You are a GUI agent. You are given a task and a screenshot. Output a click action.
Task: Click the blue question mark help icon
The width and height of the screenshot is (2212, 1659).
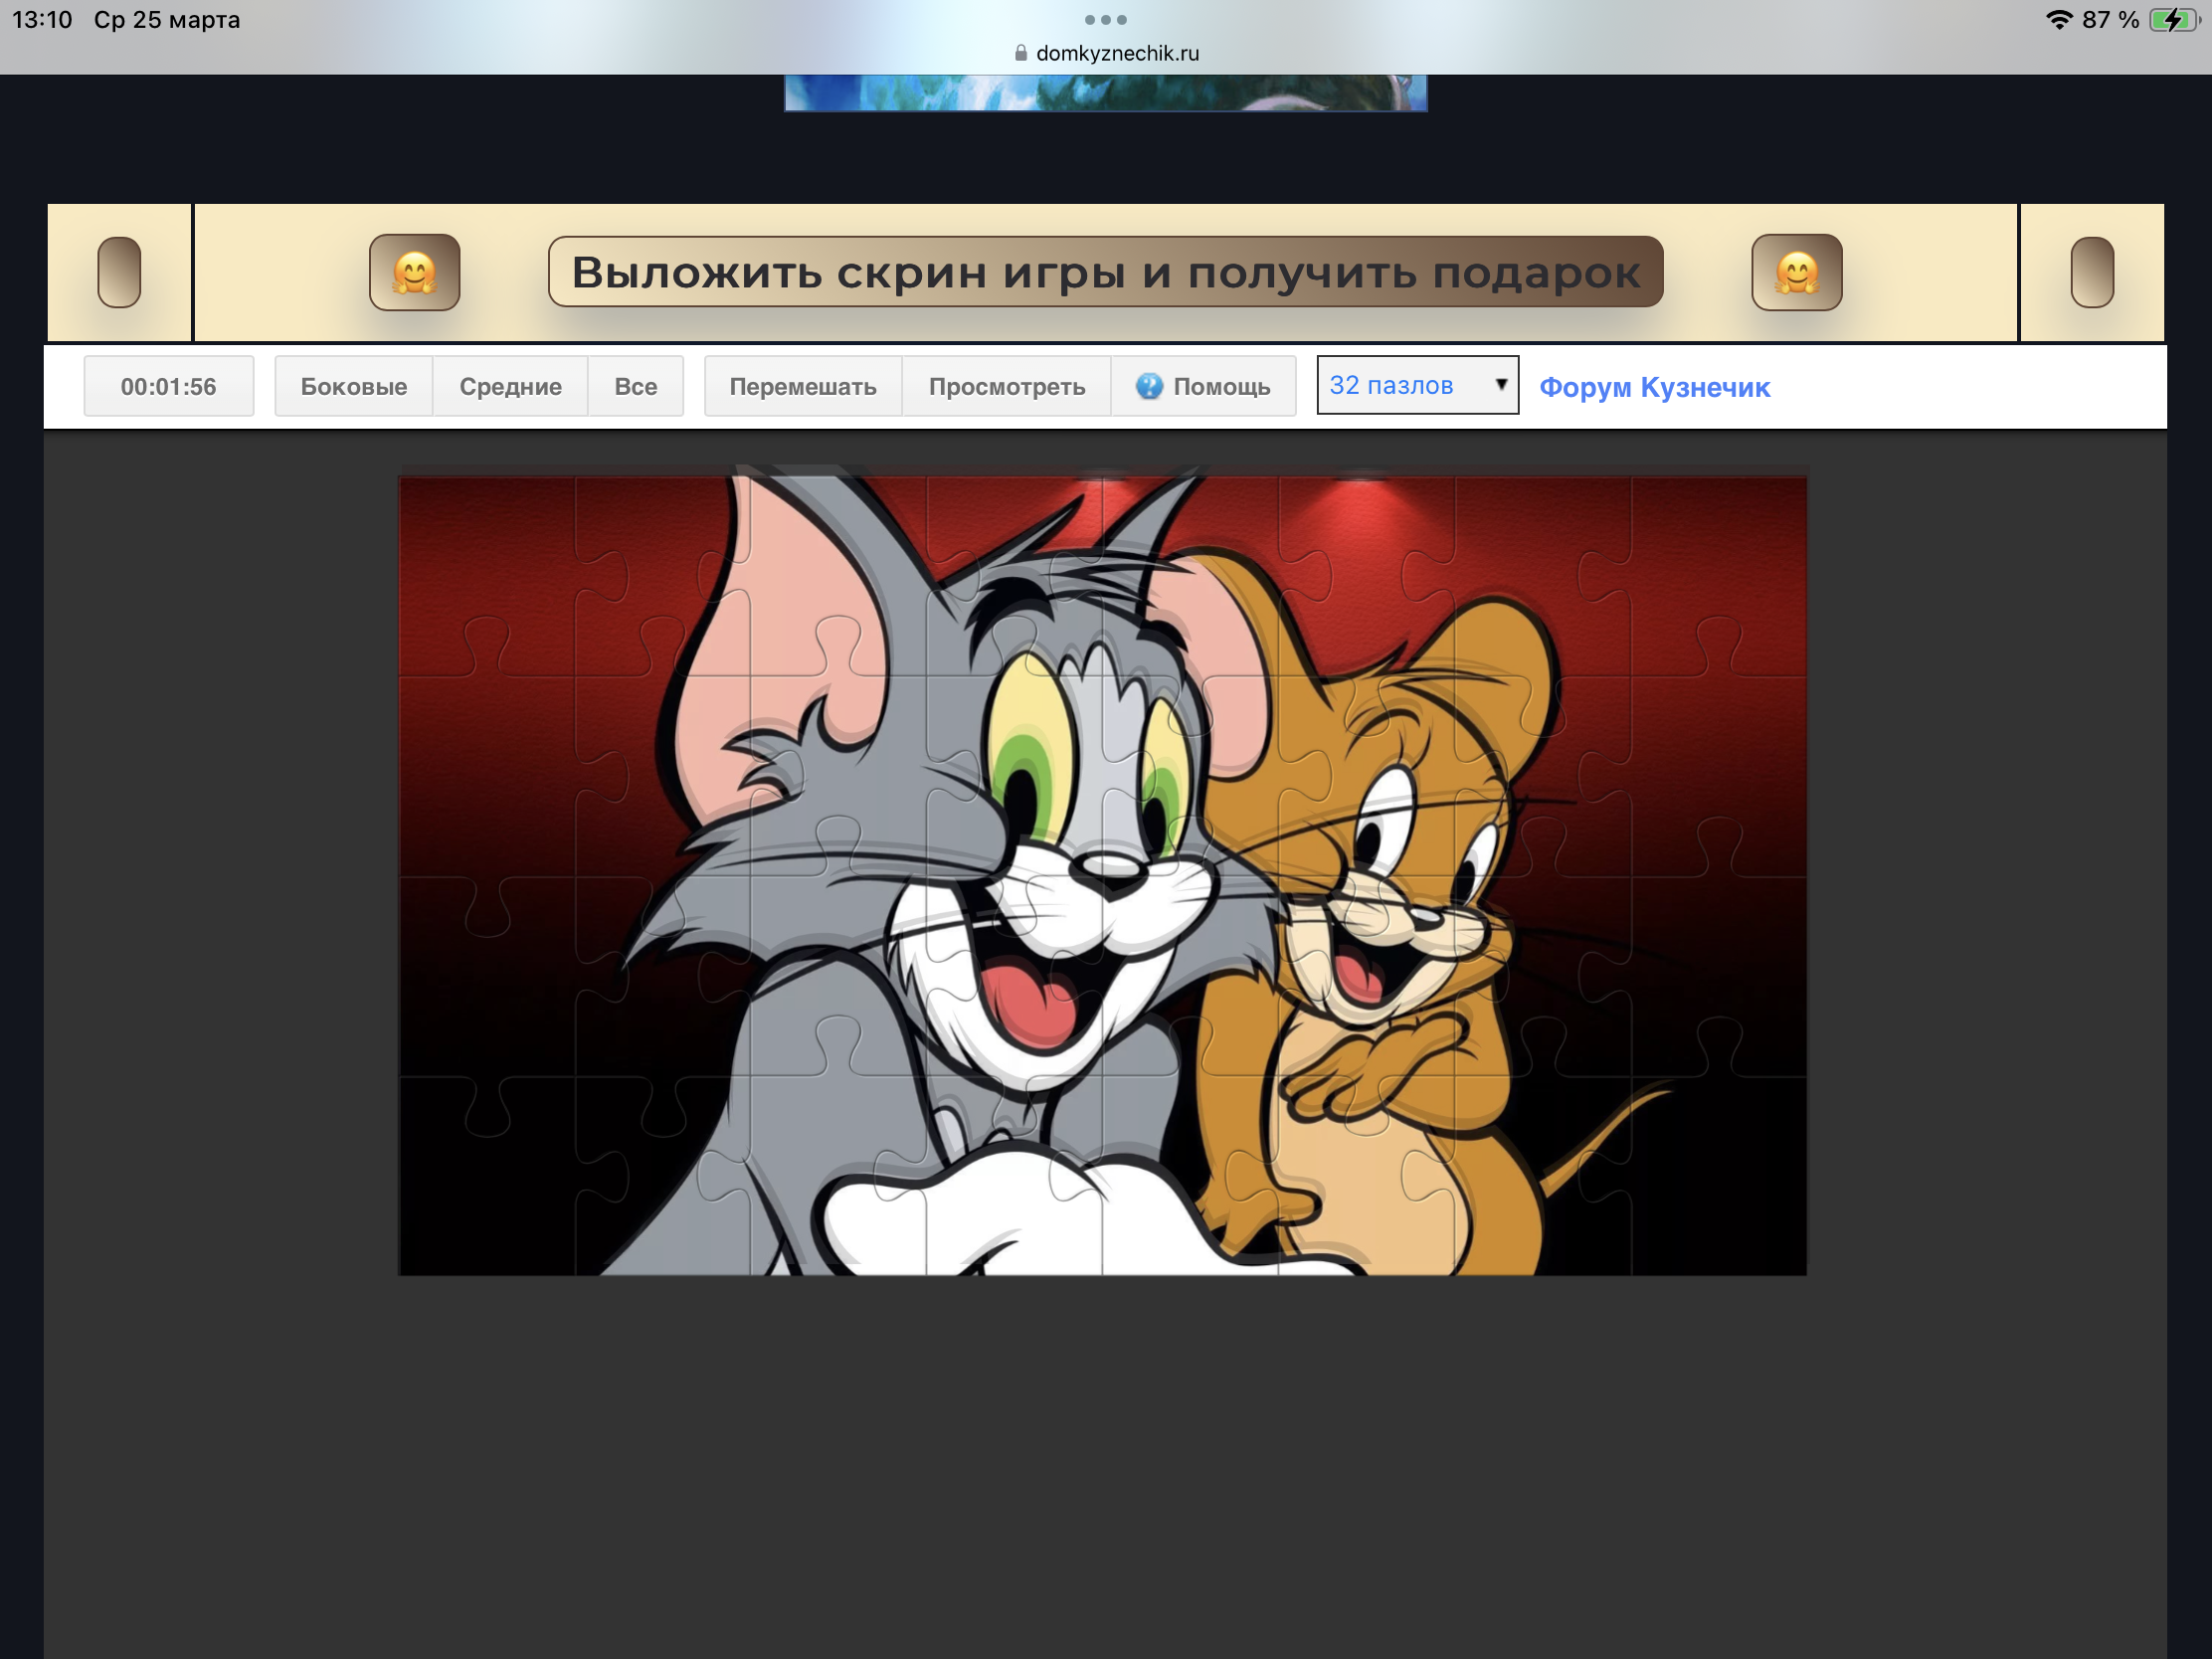tap(1149, 386)
